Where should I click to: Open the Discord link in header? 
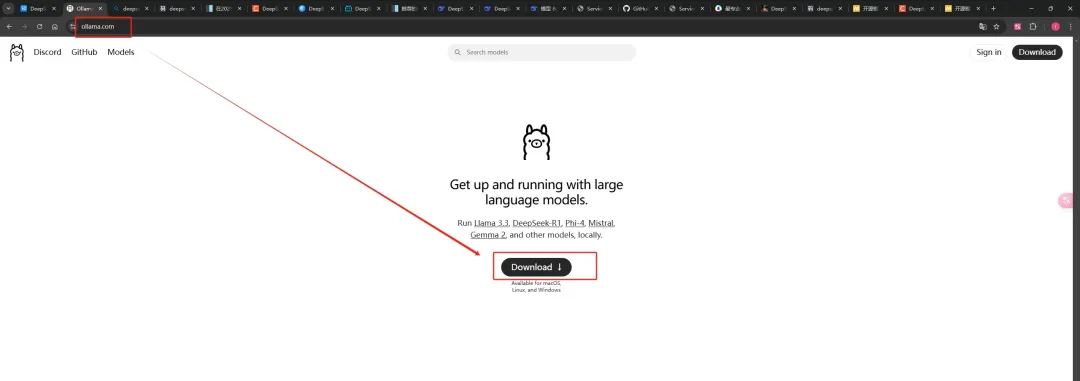48,52
